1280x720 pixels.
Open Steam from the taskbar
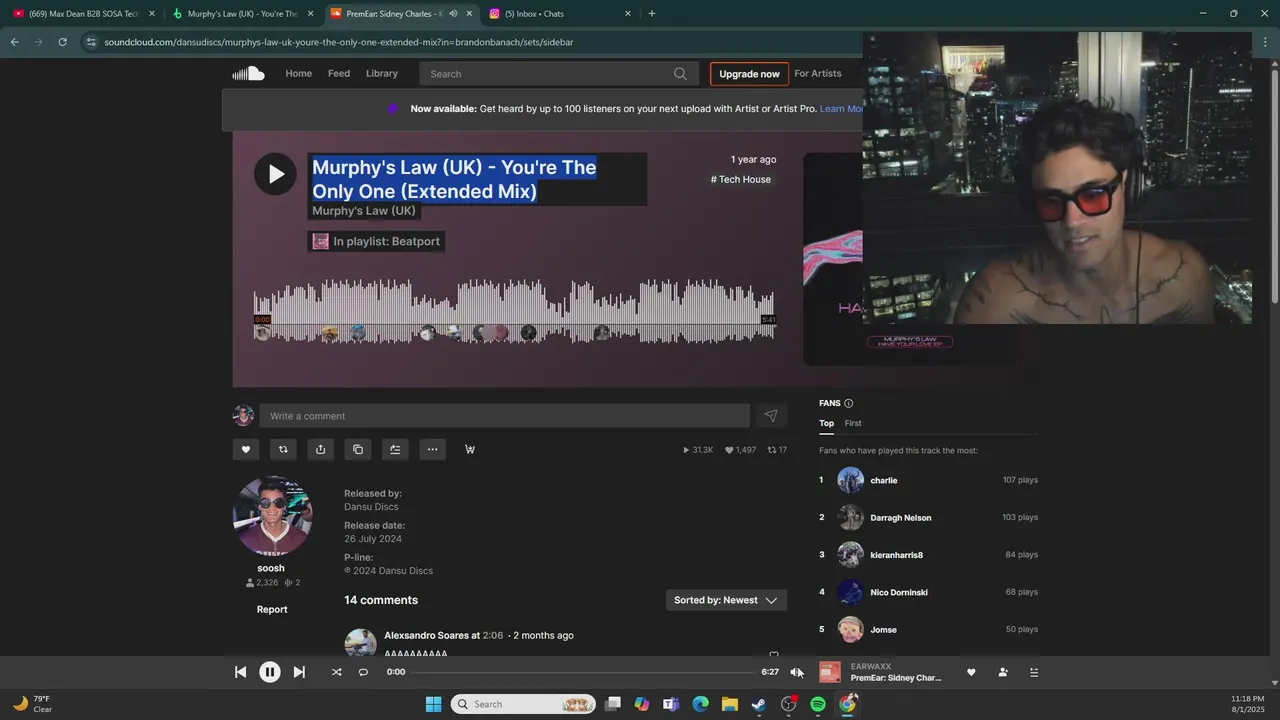pos(759,704)
